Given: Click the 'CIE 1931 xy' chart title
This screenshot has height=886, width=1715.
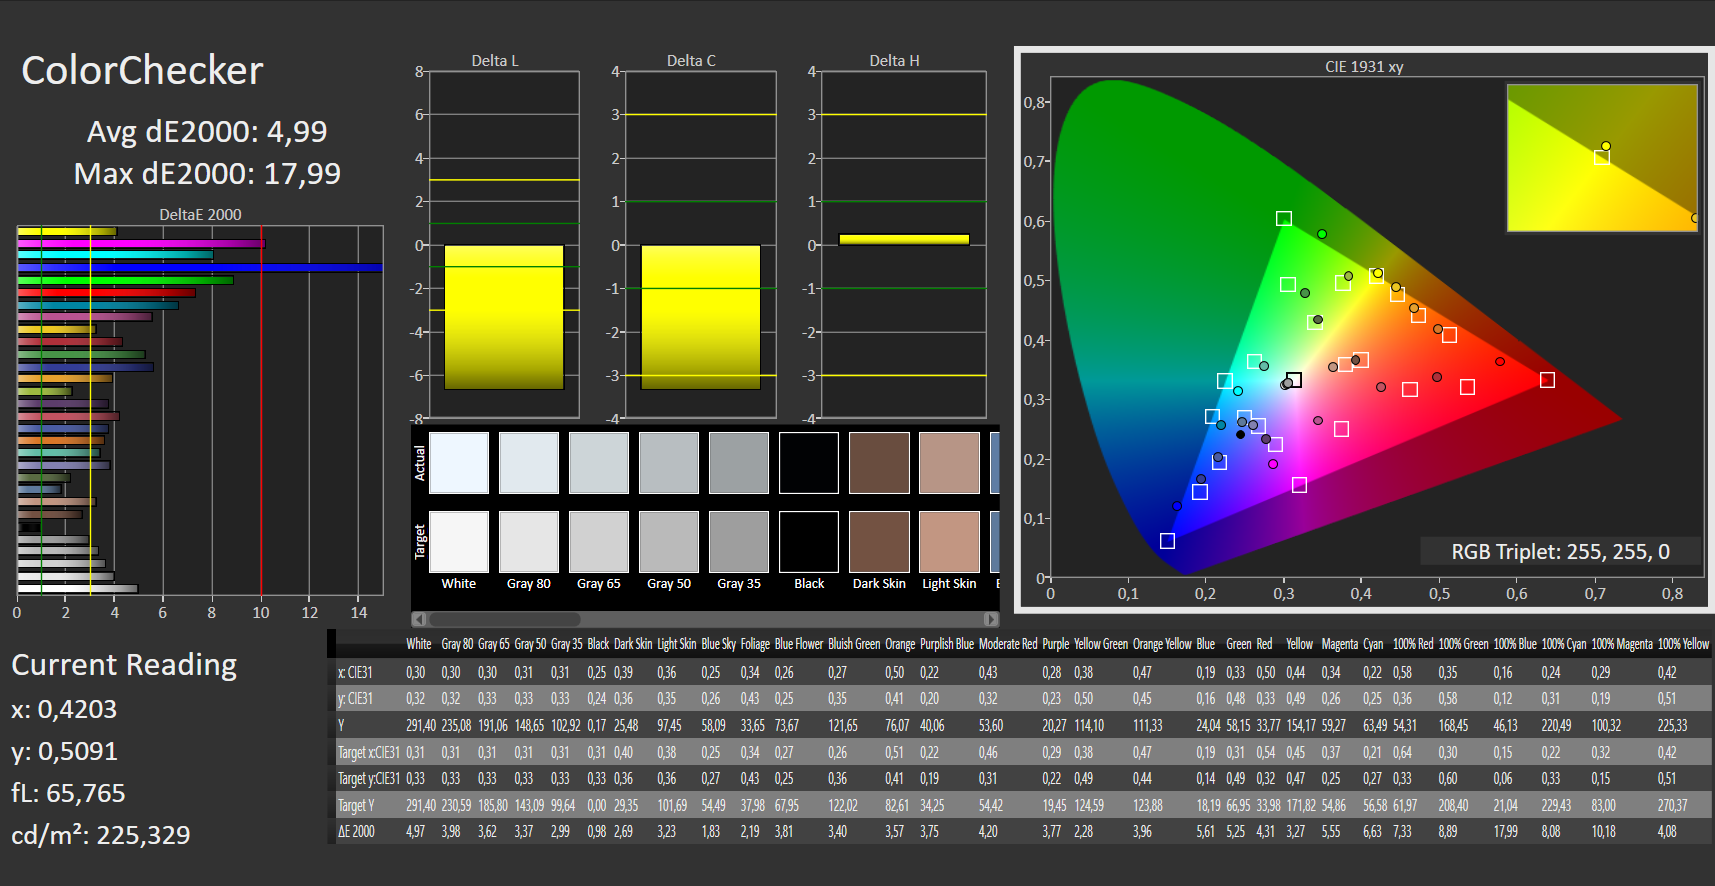Looking at the screenshot, I should tap(1364, 67).
